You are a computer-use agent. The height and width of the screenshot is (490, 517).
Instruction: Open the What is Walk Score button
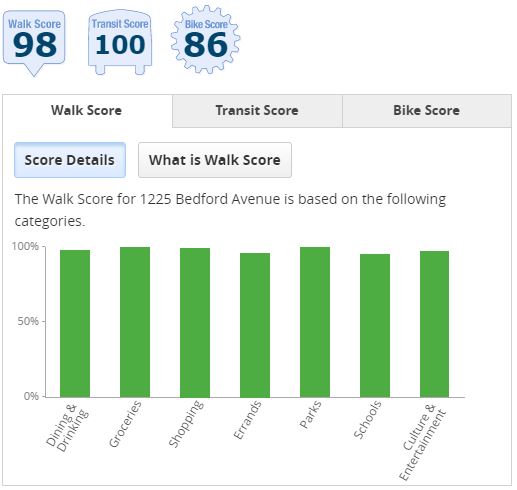(215, 160)
